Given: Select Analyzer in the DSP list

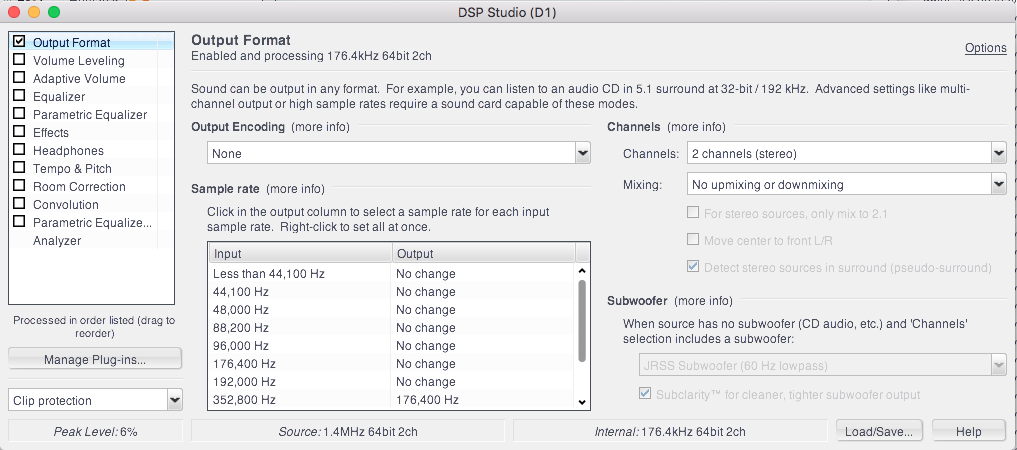Looking at the screenshot, I should pos(57,241).
